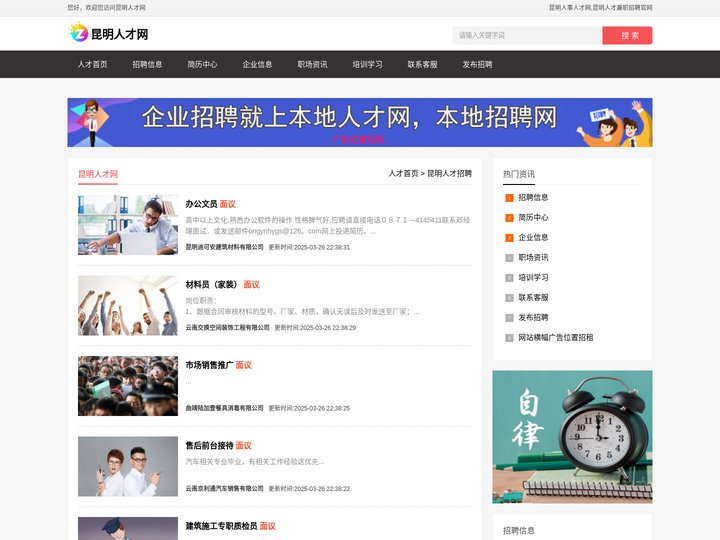Open the 材料员（家装） job thumbnail image
The width and height of the screenshot is (720, 540).
coord(128,305)
